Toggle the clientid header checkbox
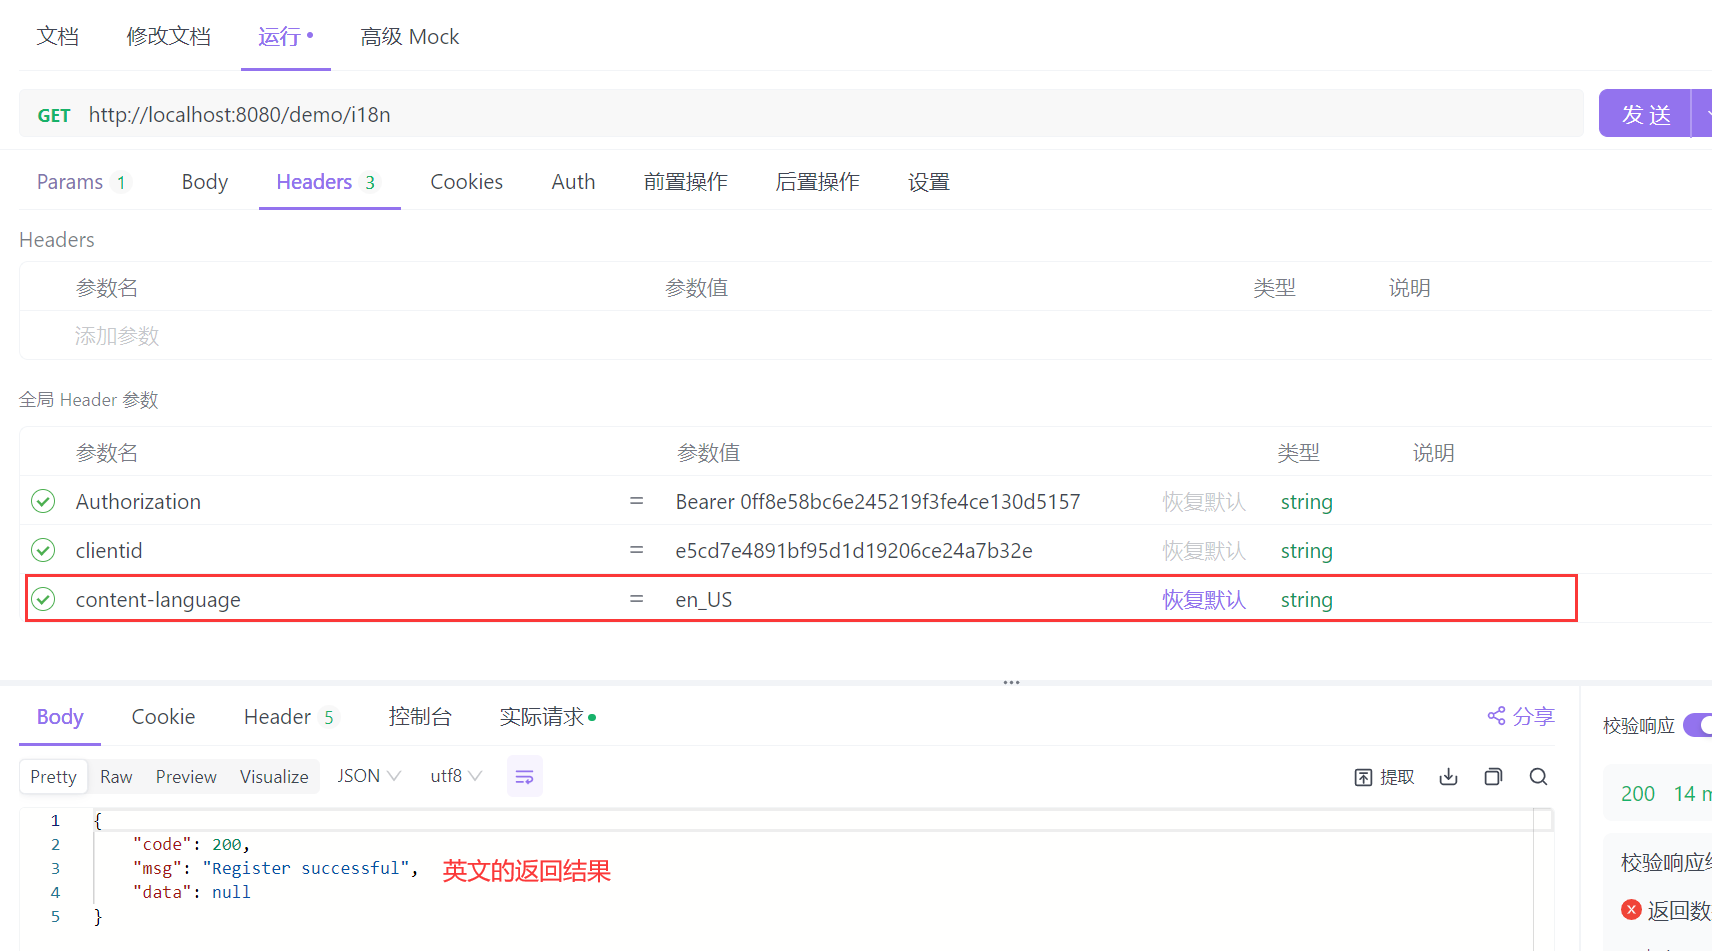The image size is (1712, 951). 43,550
